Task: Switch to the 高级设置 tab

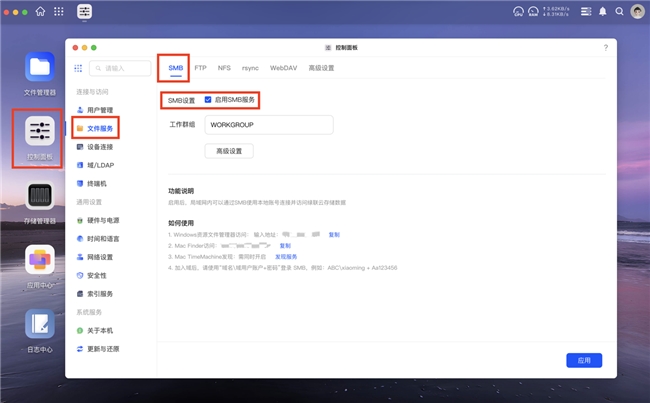Action: 321,68
